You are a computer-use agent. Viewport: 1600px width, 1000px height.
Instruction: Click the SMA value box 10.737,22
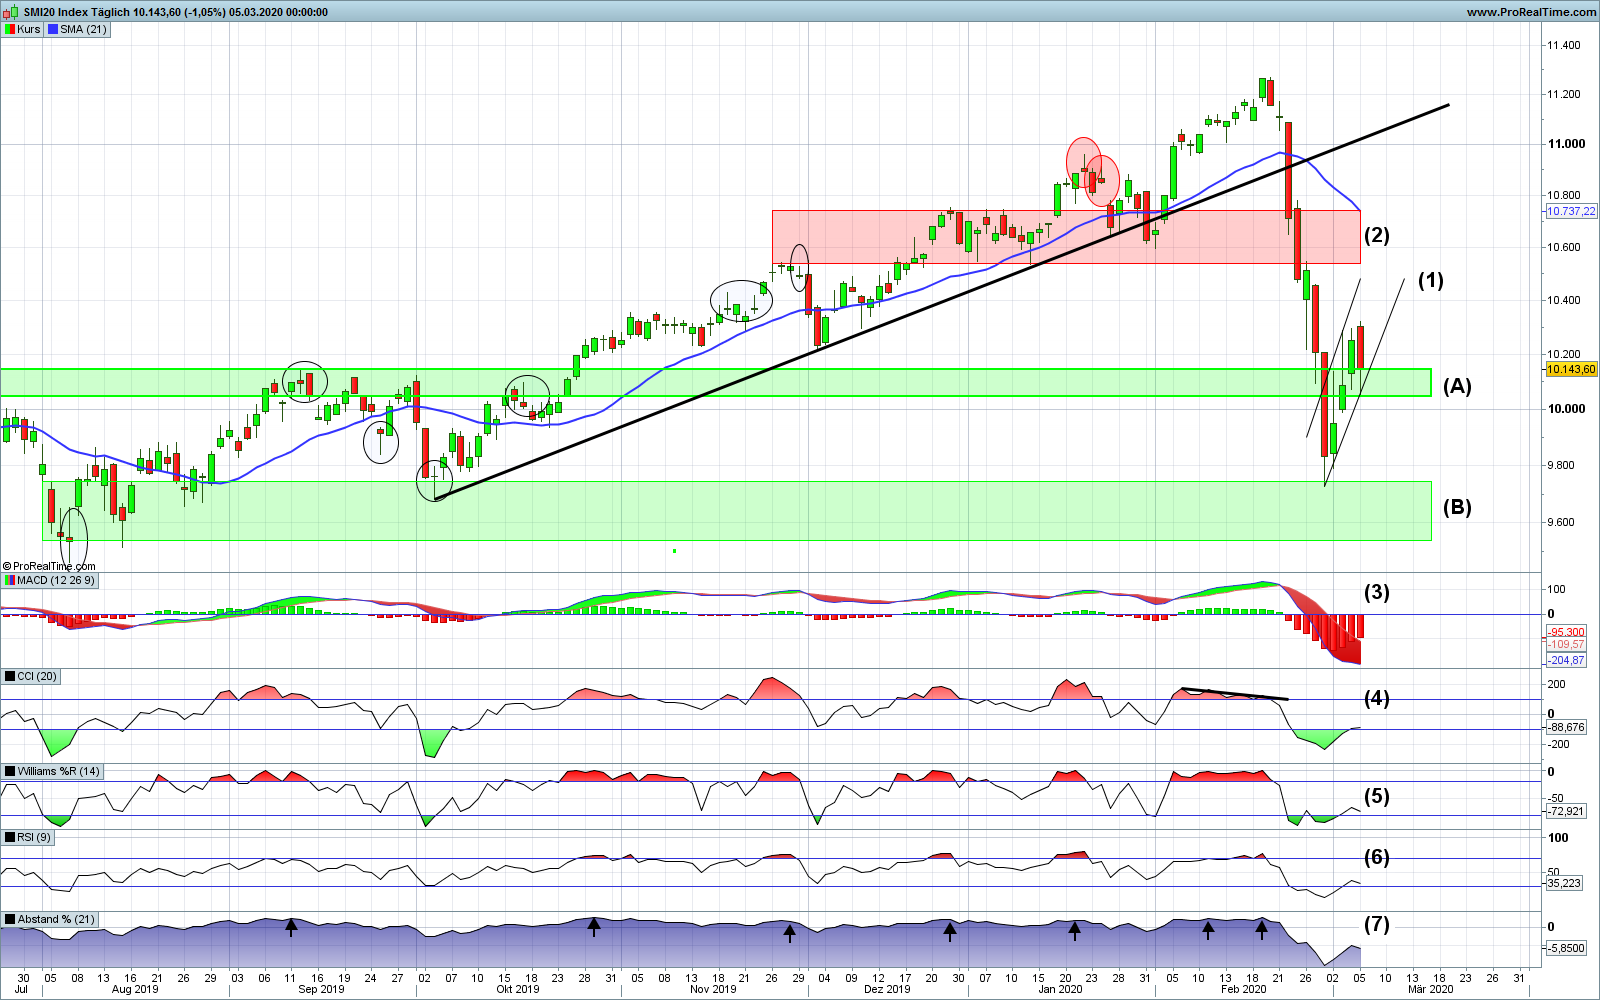click(1572, 211)
